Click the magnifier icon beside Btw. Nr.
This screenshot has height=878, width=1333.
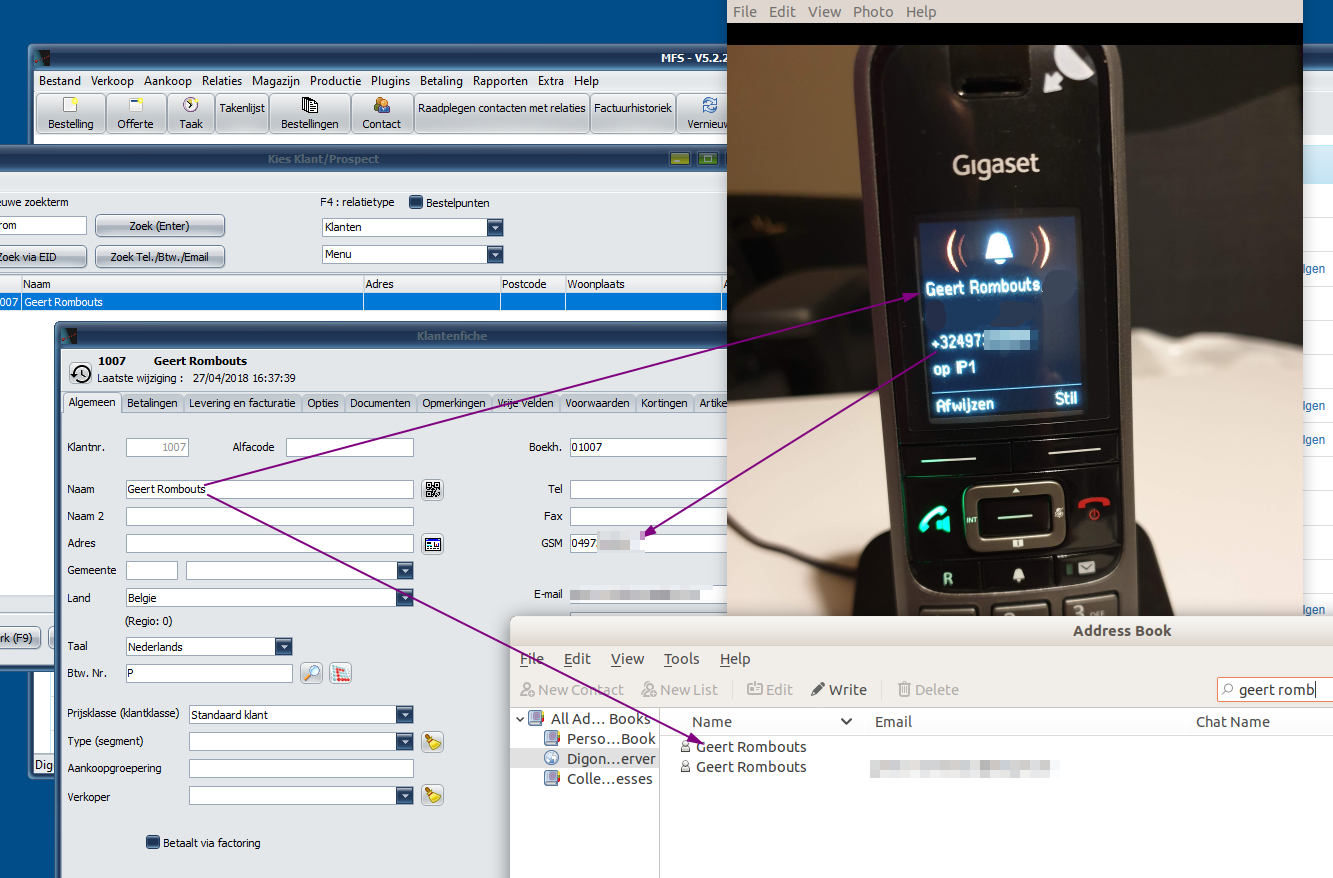[311, 673]
